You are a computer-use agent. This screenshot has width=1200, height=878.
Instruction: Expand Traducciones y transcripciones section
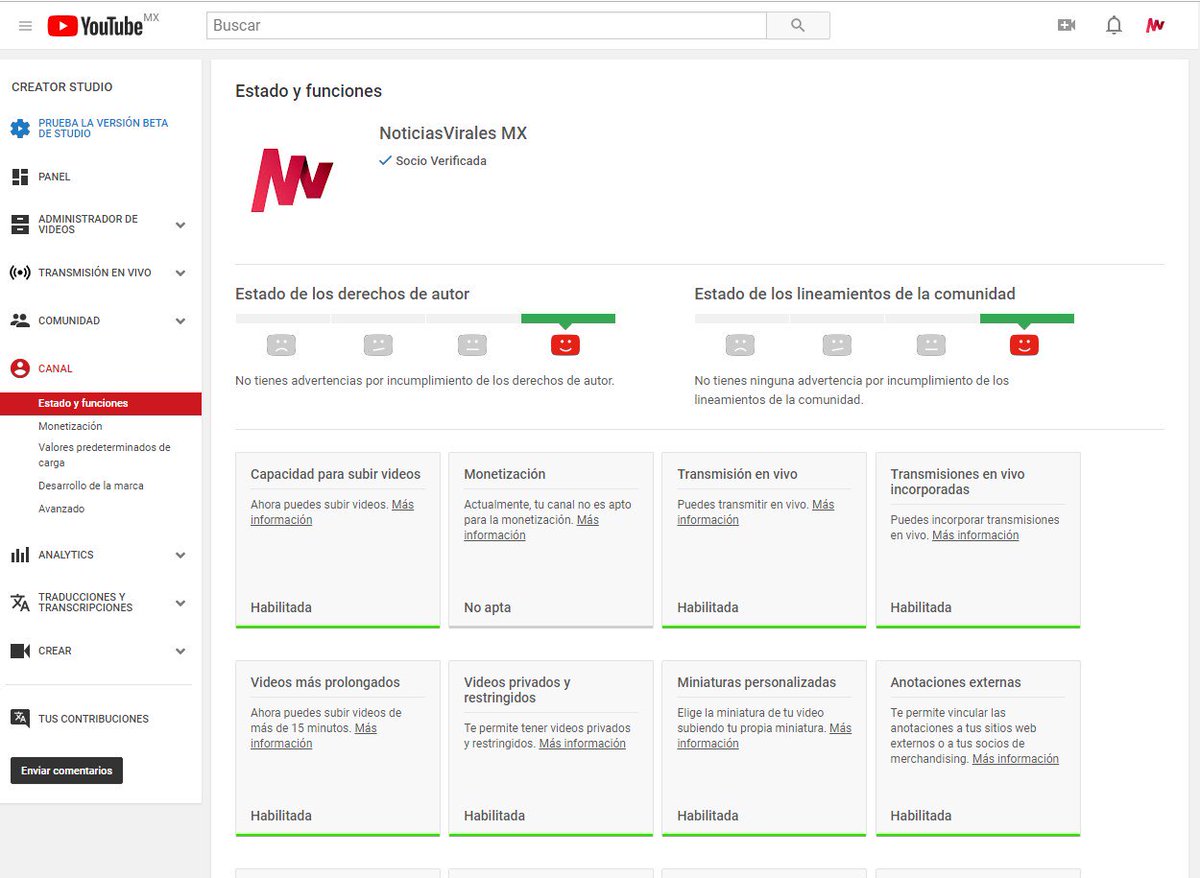coord(180,603)
